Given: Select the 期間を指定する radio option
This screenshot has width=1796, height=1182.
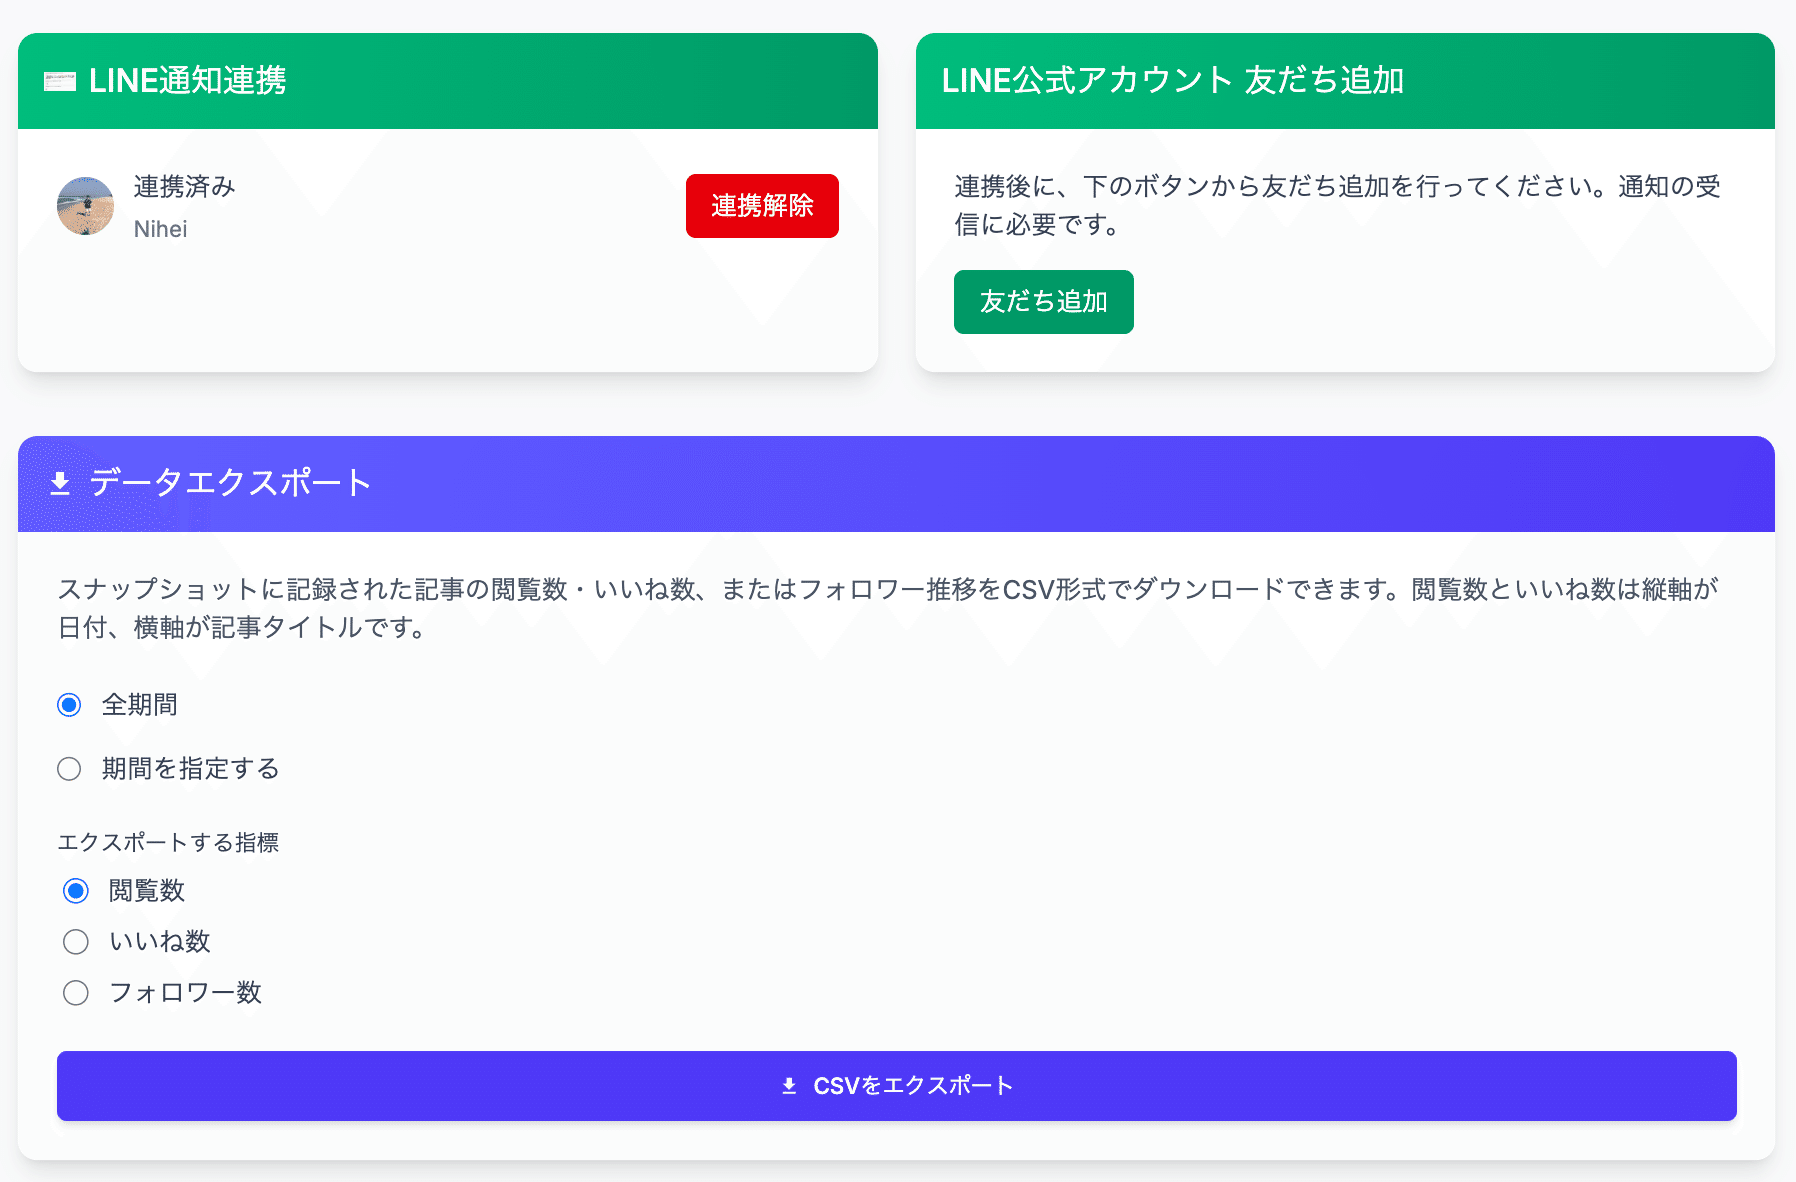Looking at the screenshot, I should [69, 769].
